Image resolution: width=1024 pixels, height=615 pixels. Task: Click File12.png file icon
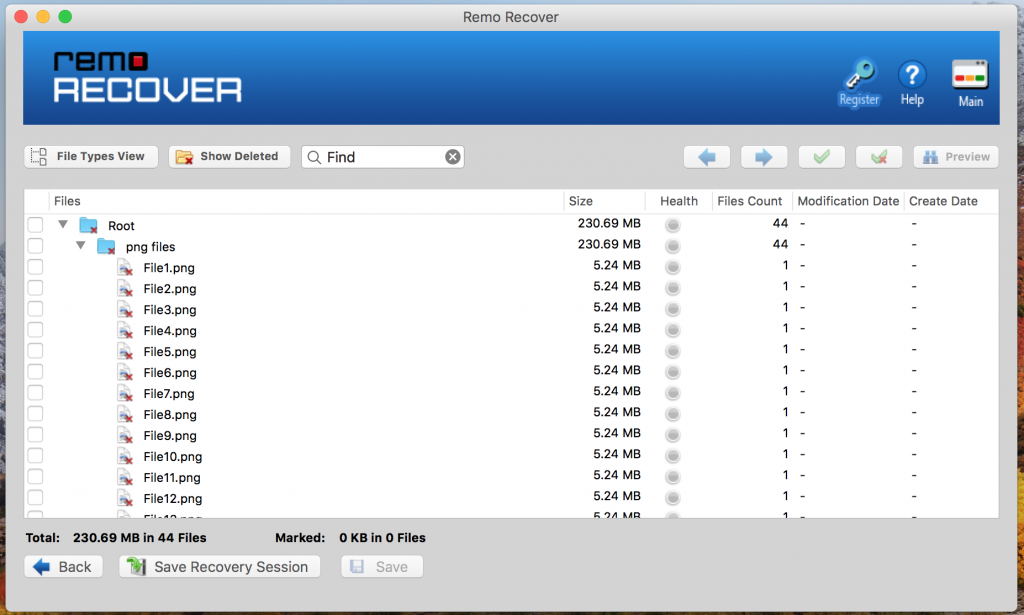click(x=125, y=498)
